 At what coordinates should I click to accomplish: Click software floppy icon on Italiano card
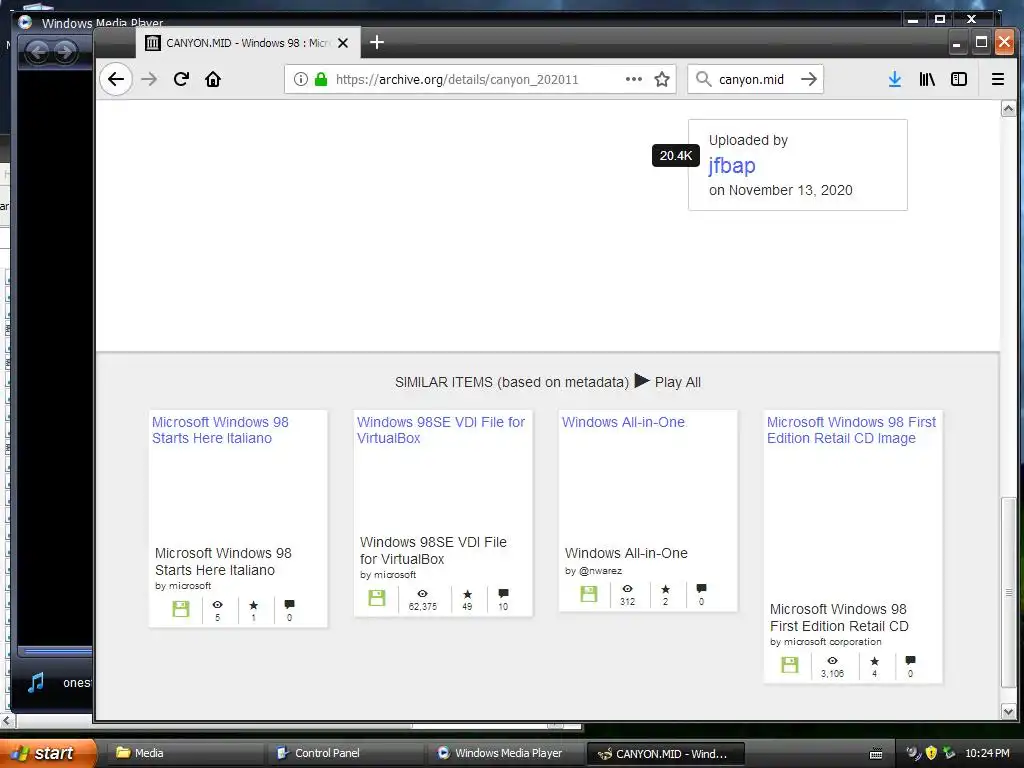tap(181, 609)
